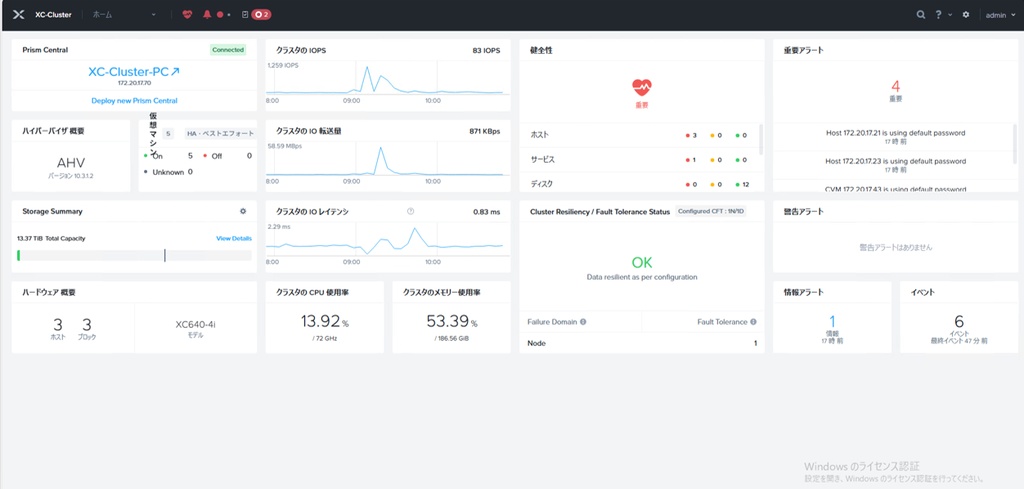Image resolution: width=1024 pixels, height=489 pixels.
Task: Expand the help question mark menu
Action: (940, 15)
